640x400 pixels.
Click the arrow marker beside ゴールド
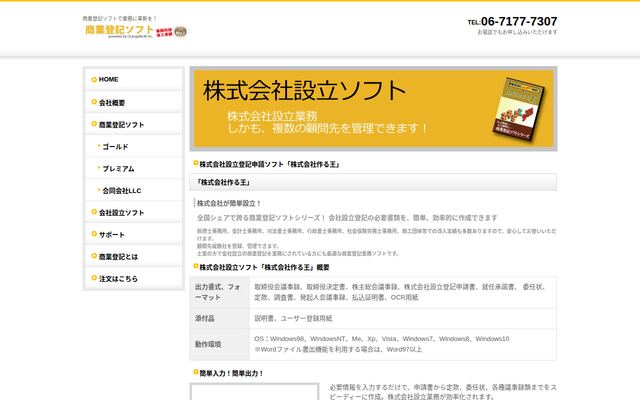pos(99,146)
